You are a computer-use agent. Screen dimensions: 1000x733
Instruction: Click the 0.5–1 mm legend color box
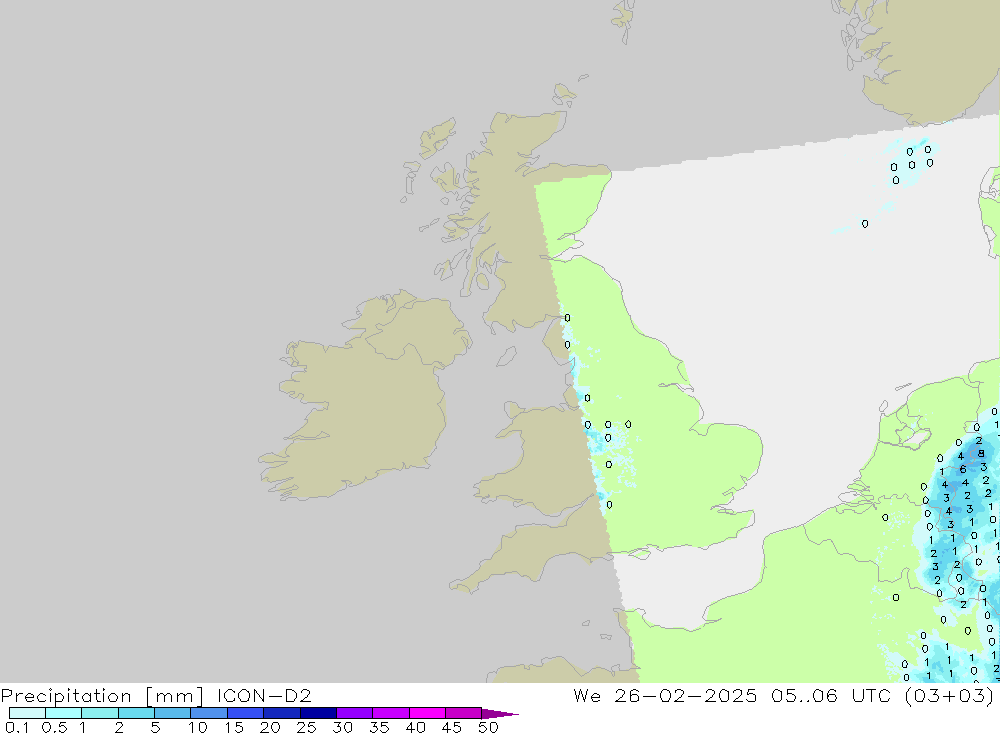(64, 713)
